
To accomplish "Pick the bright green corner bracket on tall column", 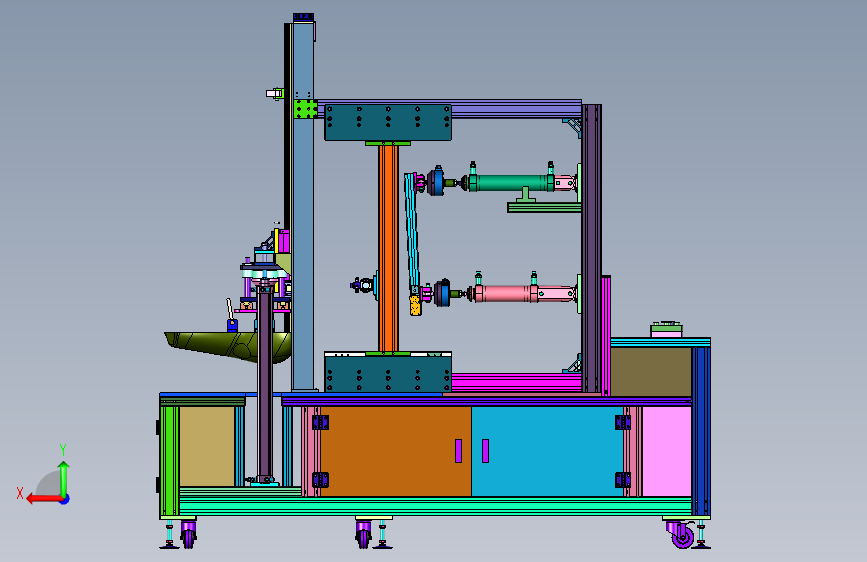I will pyautogui.click(x=305, y=109).
